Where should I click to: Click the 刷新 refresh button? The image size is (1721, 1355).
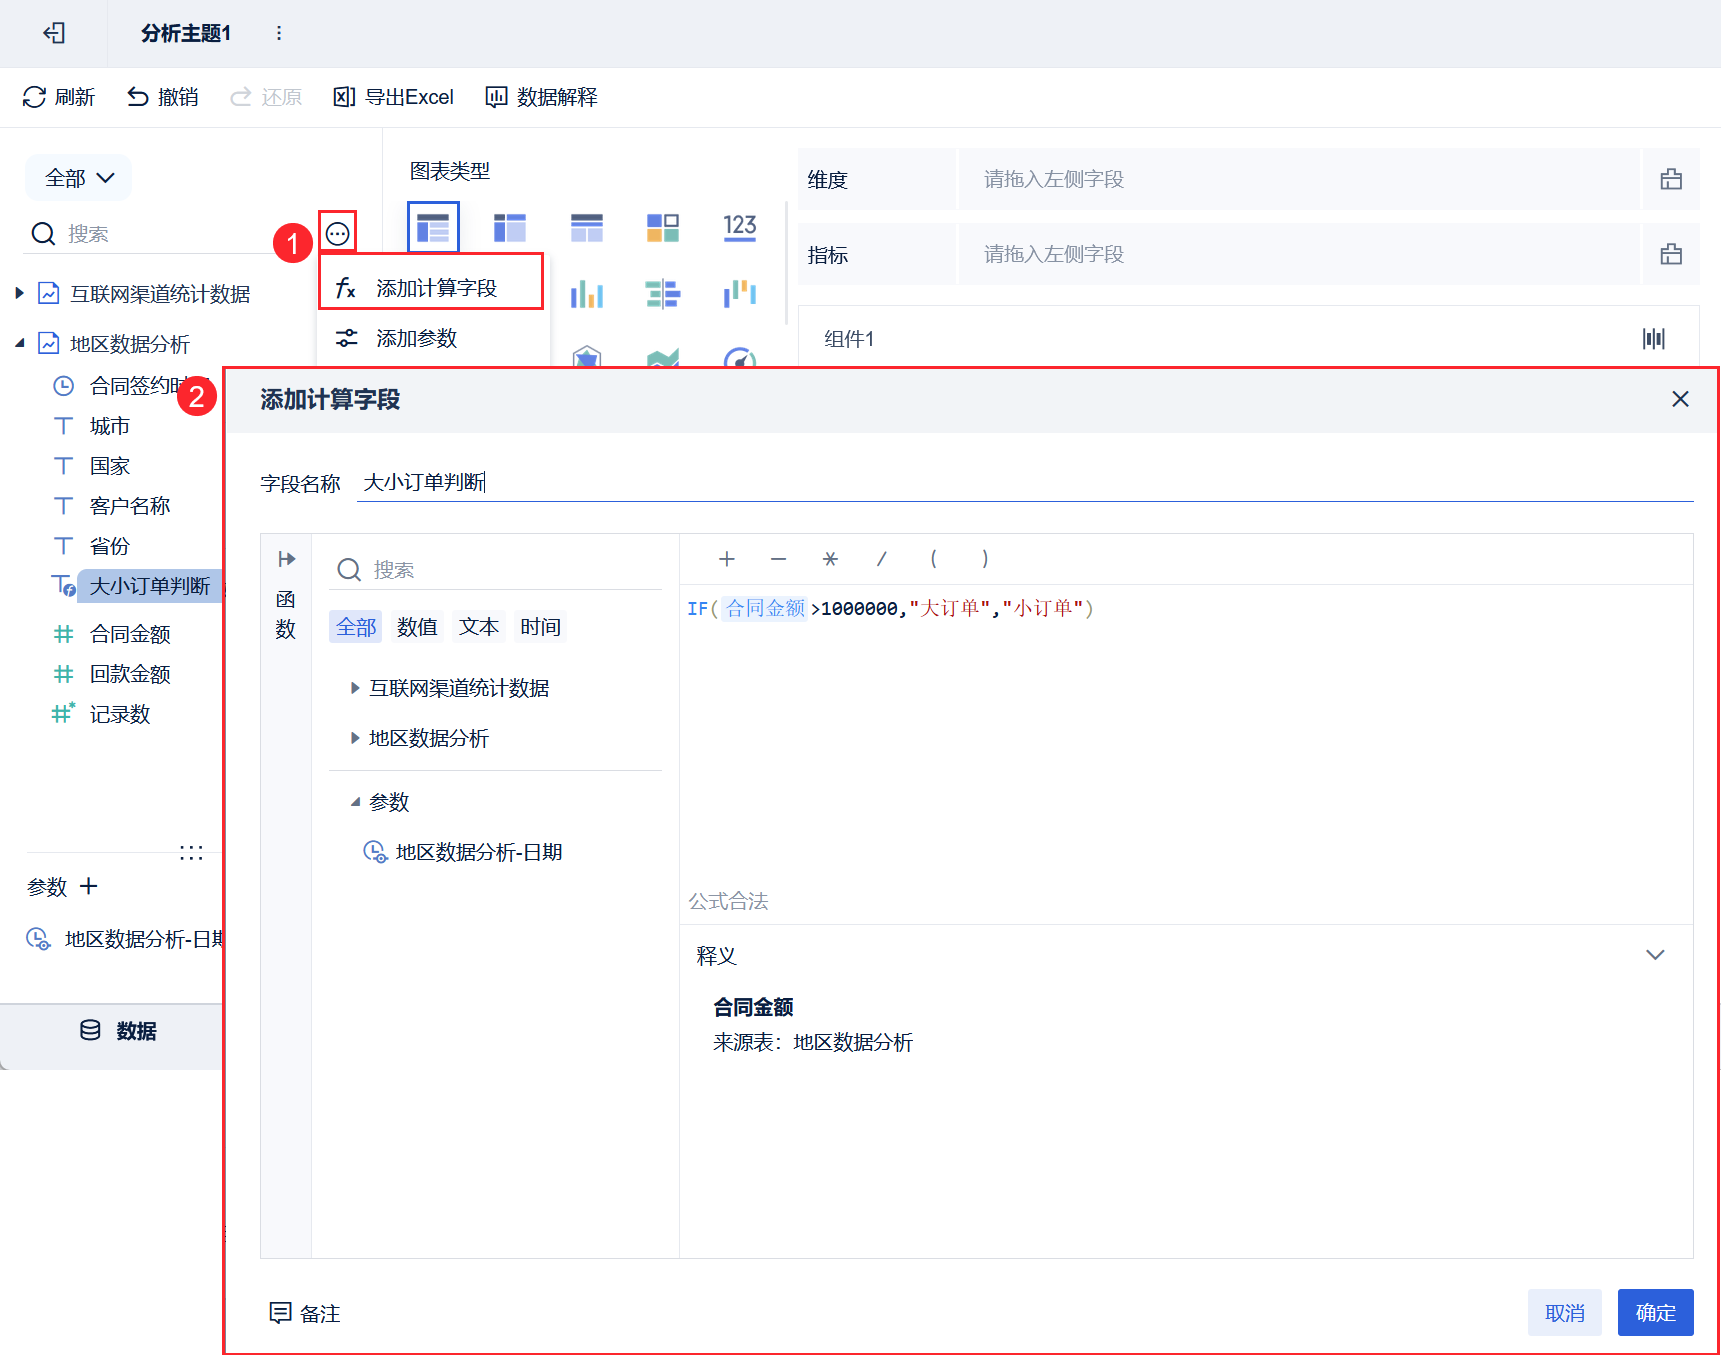coord(59,97)
